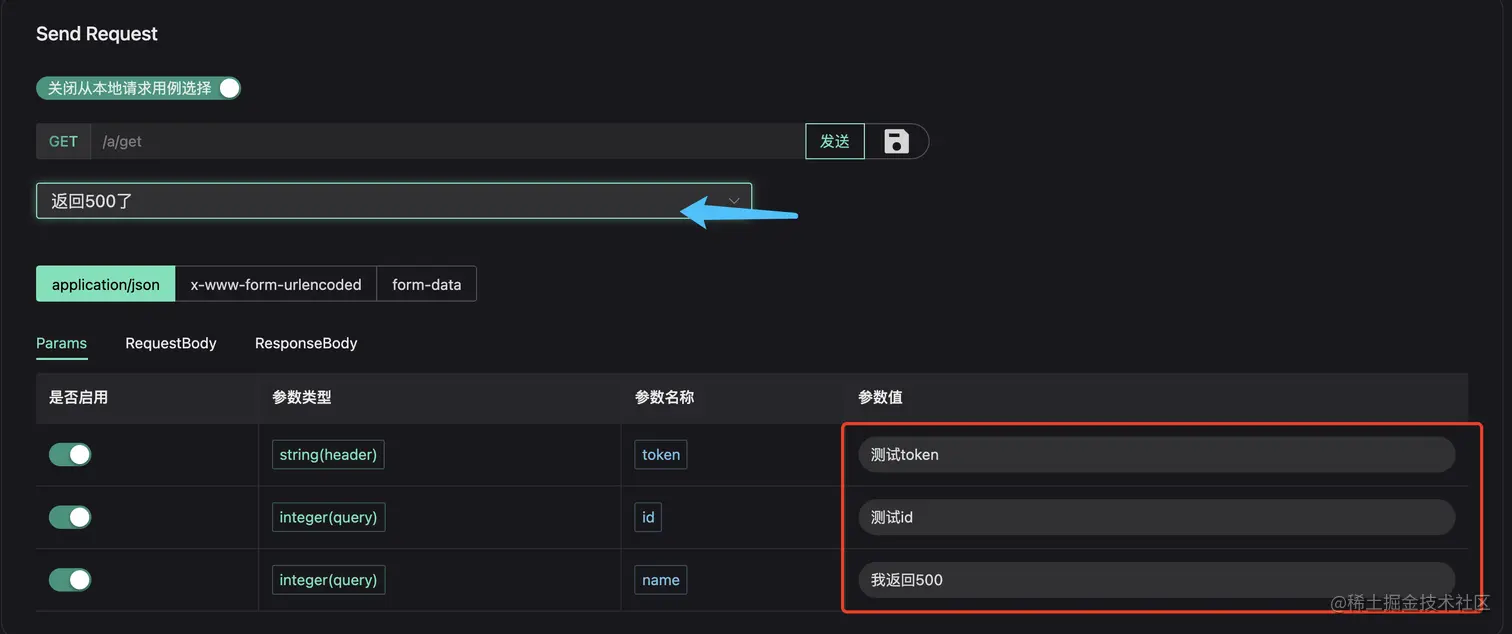Select the Params tab
Image resolution: width=1512 pixels, height=634 pixels.
(62, 343)
